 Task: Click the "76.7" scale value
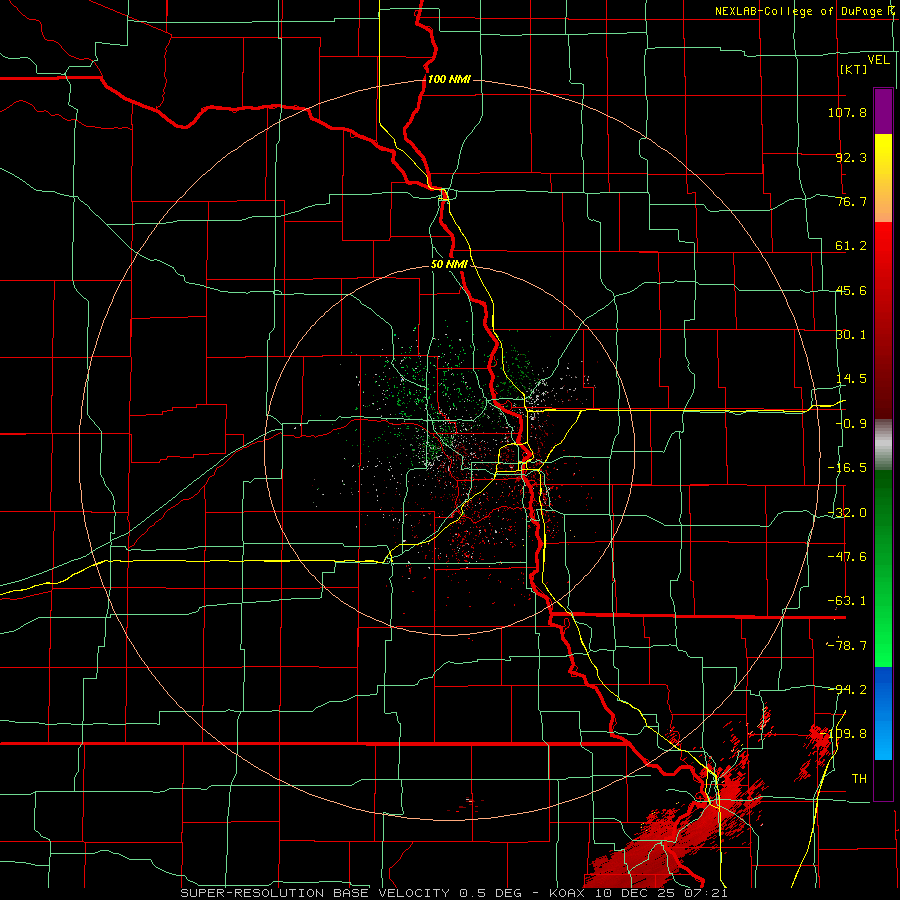[851, 201]
